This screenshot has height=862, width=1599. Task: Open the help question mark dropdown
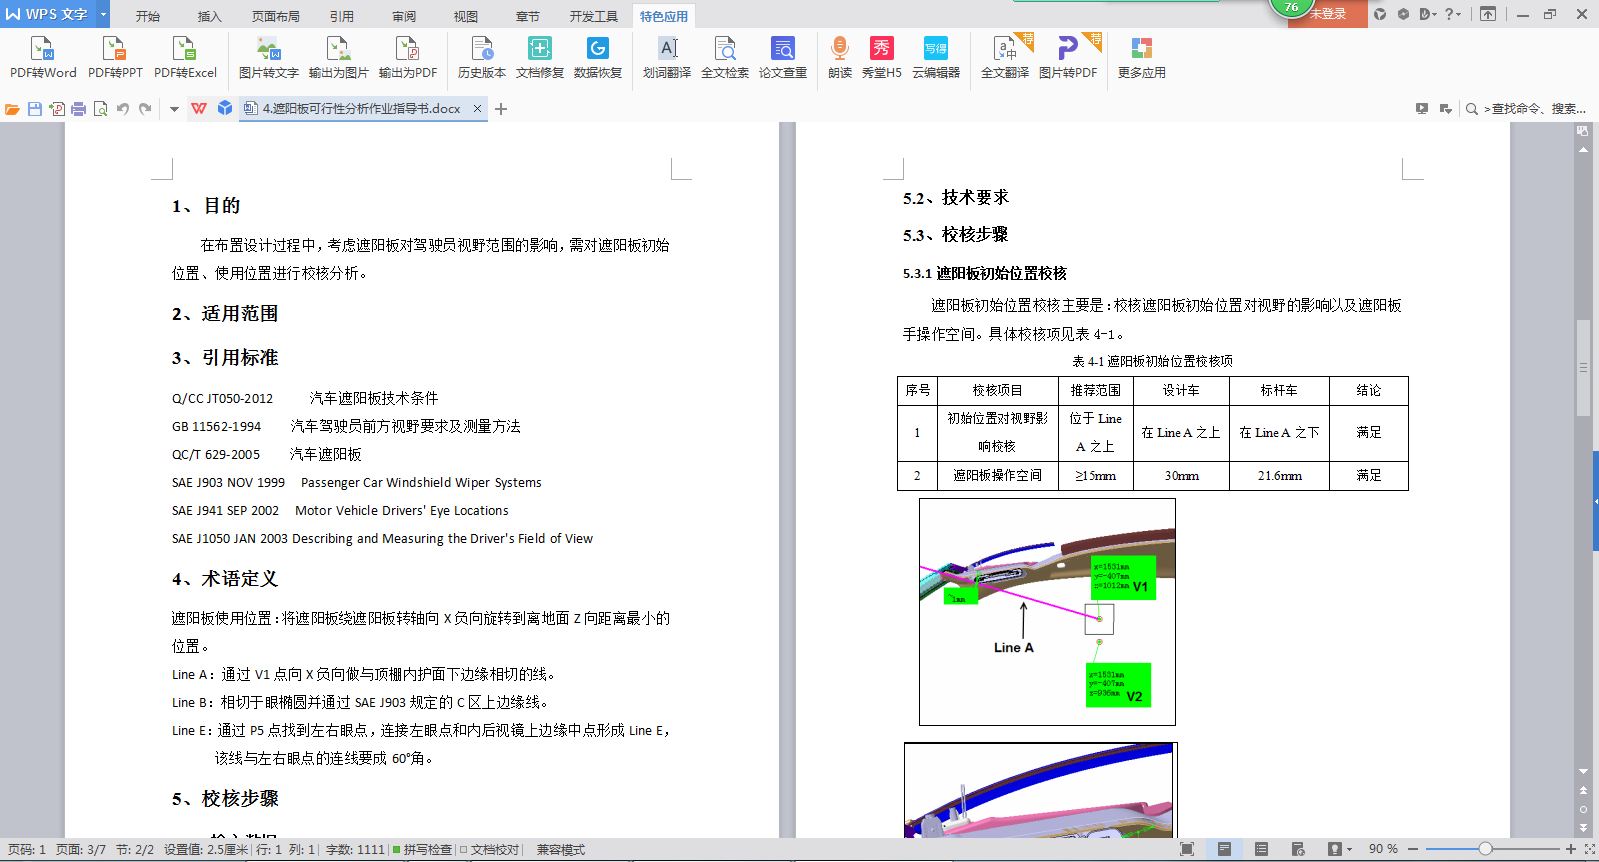click(1452, 14)
